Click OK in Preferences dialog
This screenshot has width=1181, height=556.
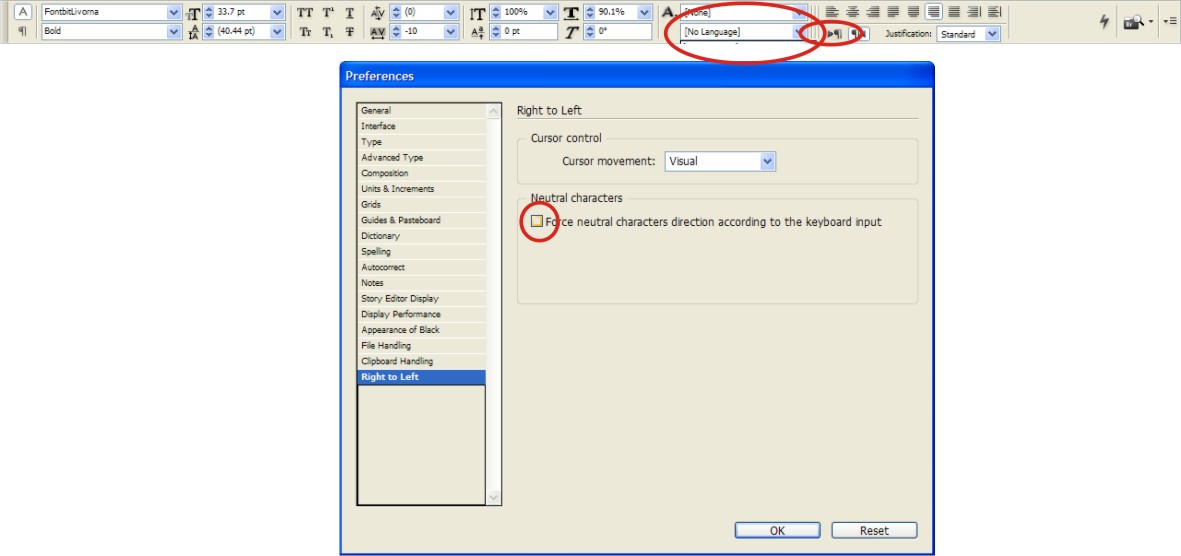click(777, 530)
